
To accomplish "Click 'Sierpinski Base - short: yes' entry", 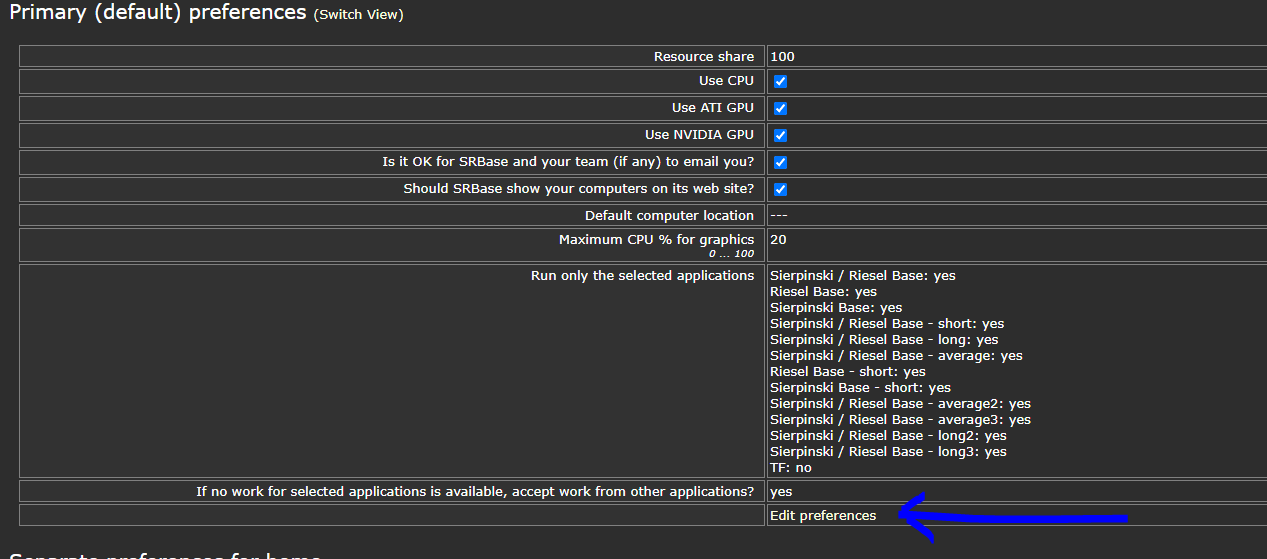I will (x=860, y=388).
